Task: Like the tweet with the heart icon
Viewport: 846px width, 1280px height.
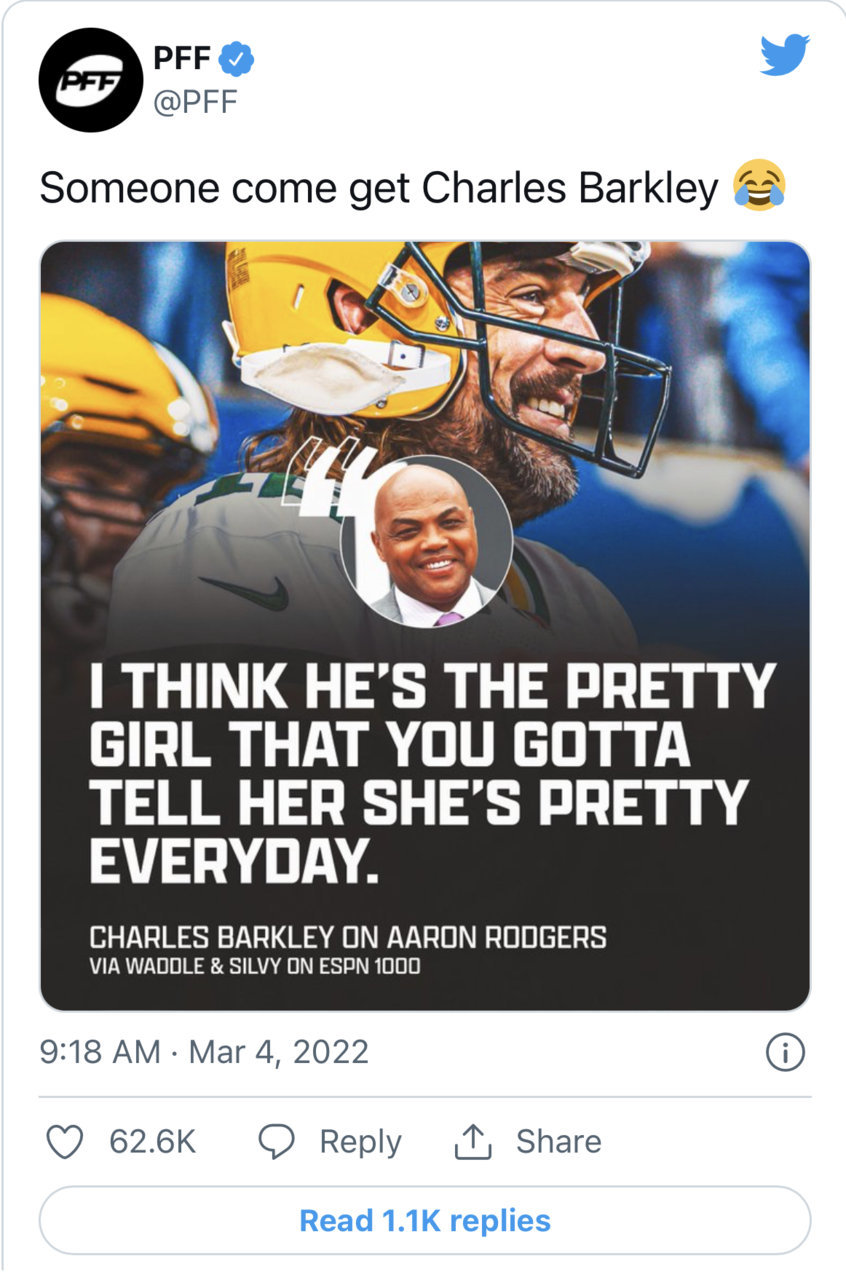Action: (65, 1141)
